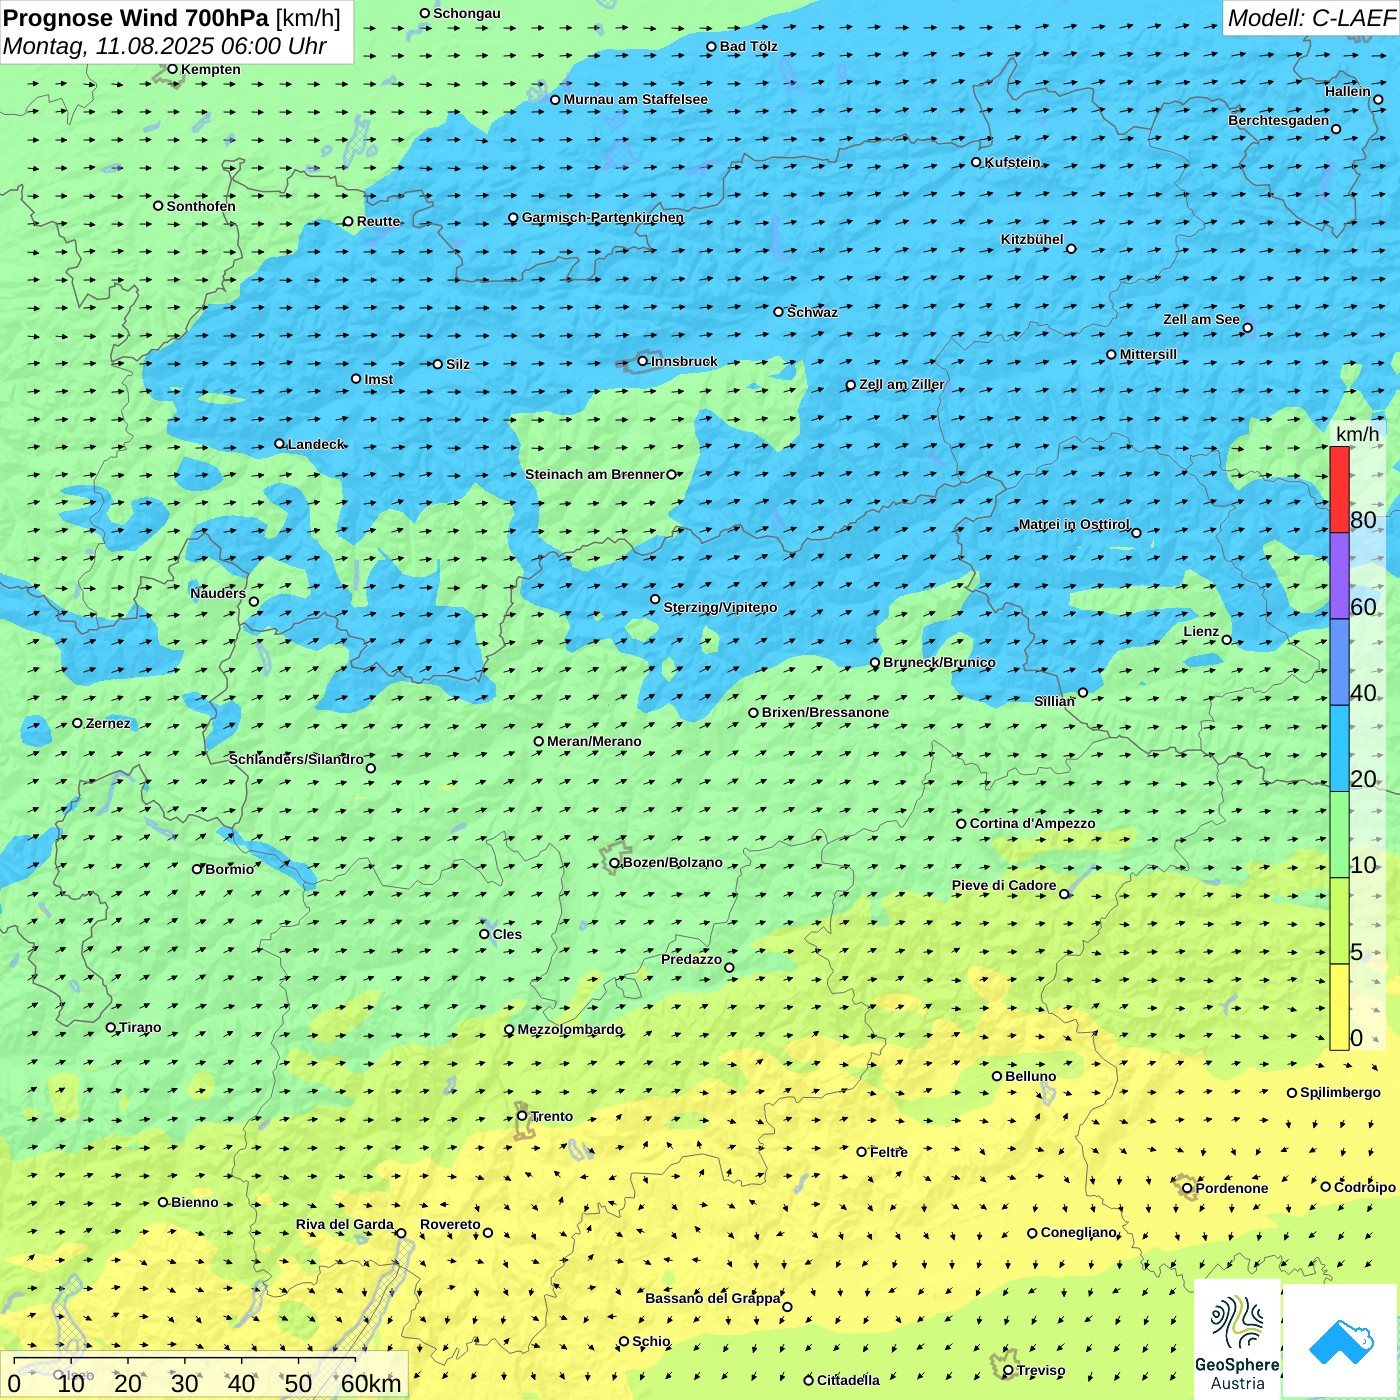This screenshot has height=1400, width=1400.
Task: Click the 'Prognose Wind 700hPa [km/h]' title
Action: (172, 18)
